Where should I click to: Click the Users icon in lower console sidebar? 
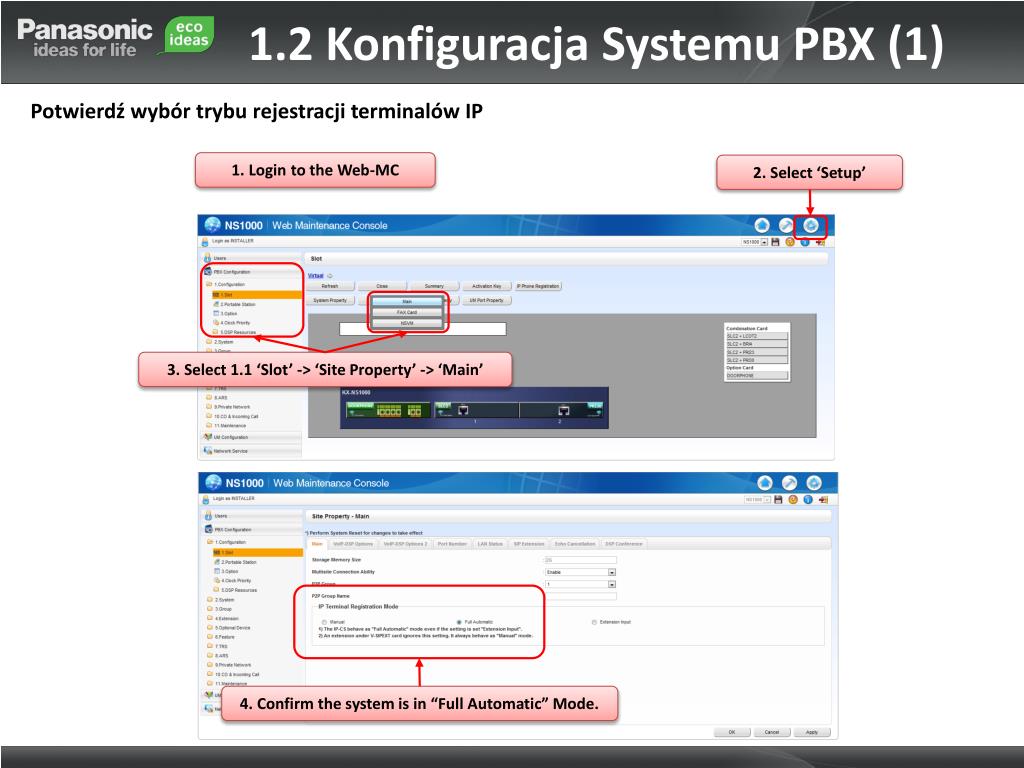tap(208, 516)
